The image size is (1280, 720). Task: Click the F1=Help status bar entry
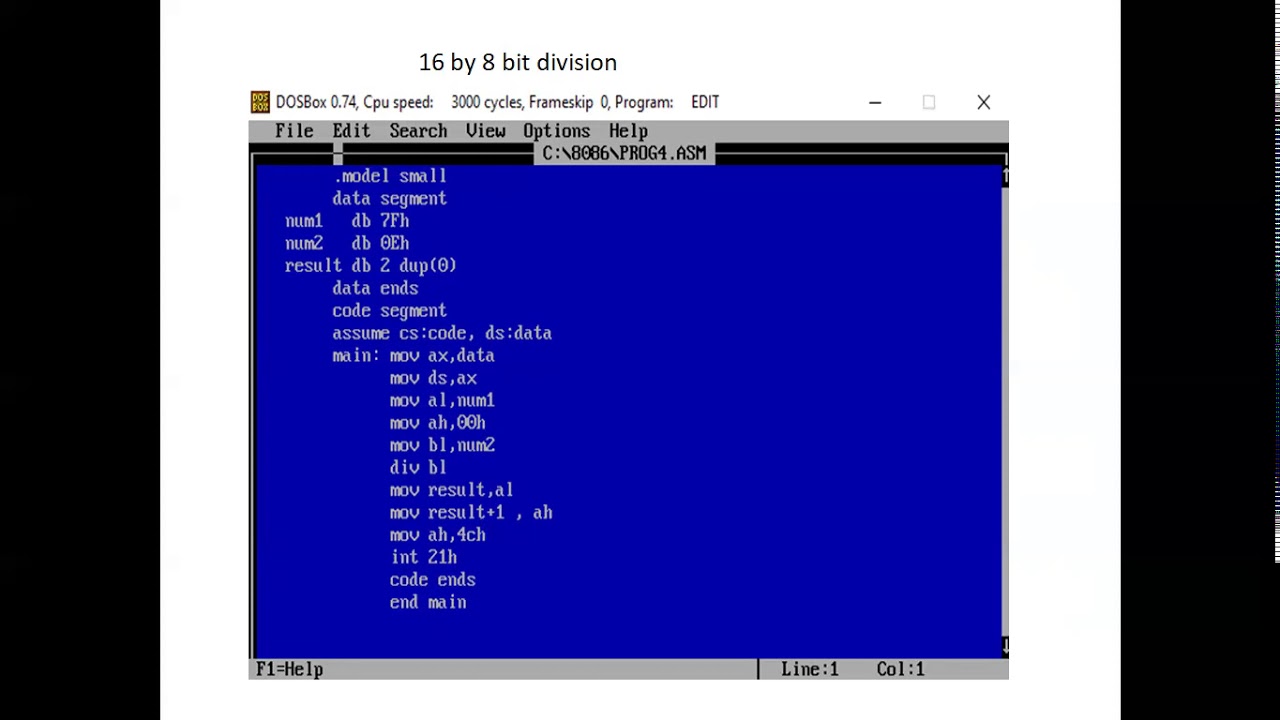(x=289, y=669)
